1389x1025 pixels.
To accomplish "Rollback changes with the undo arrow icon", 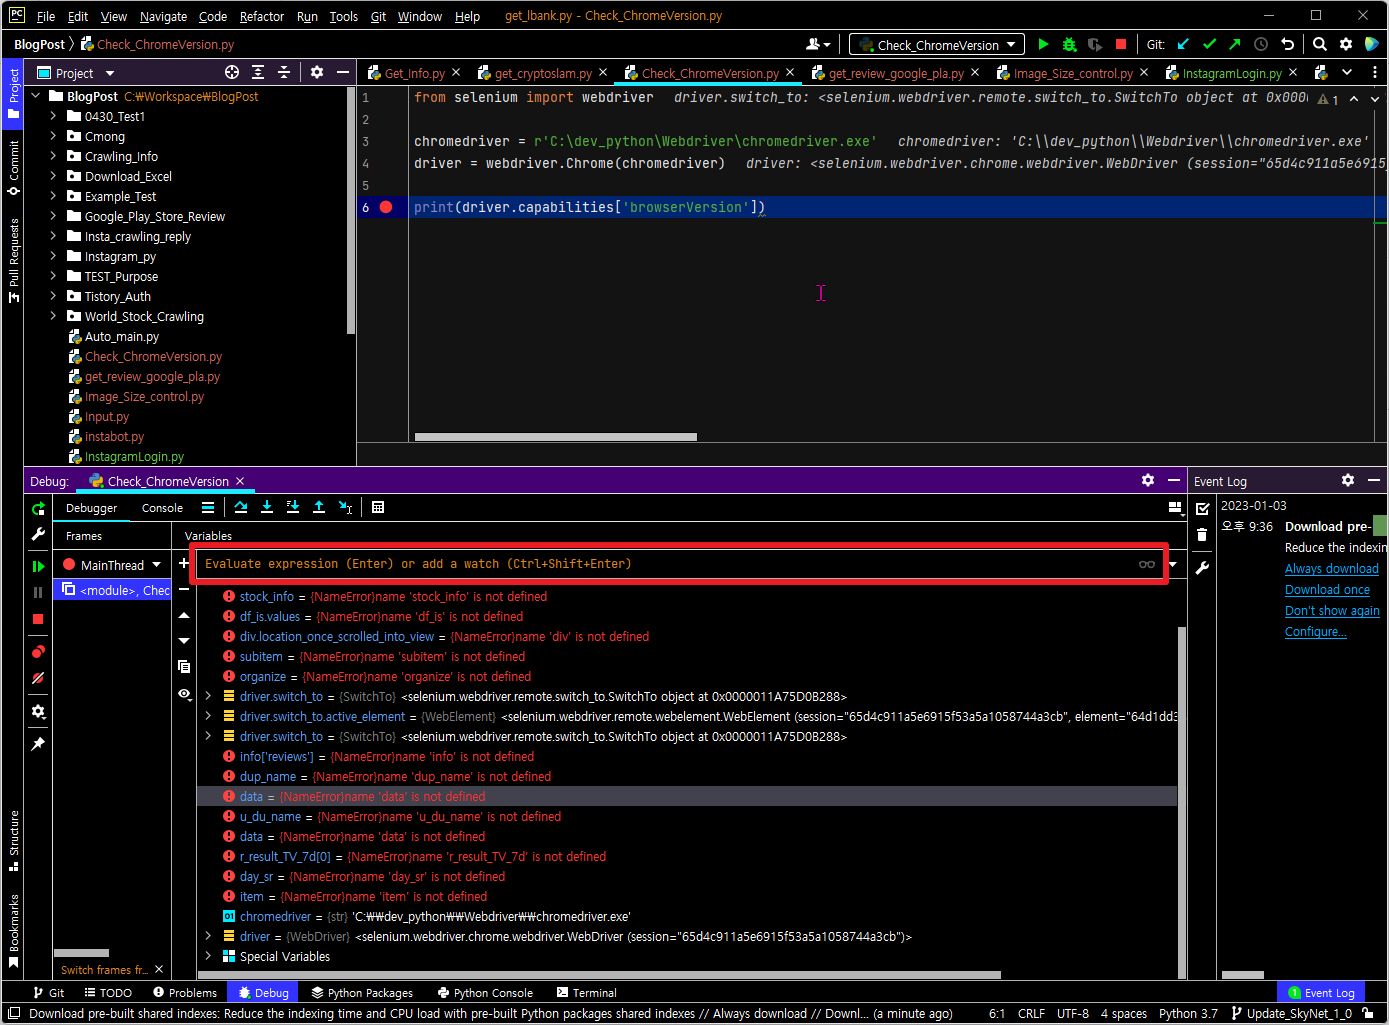I will click(1287, 44).
